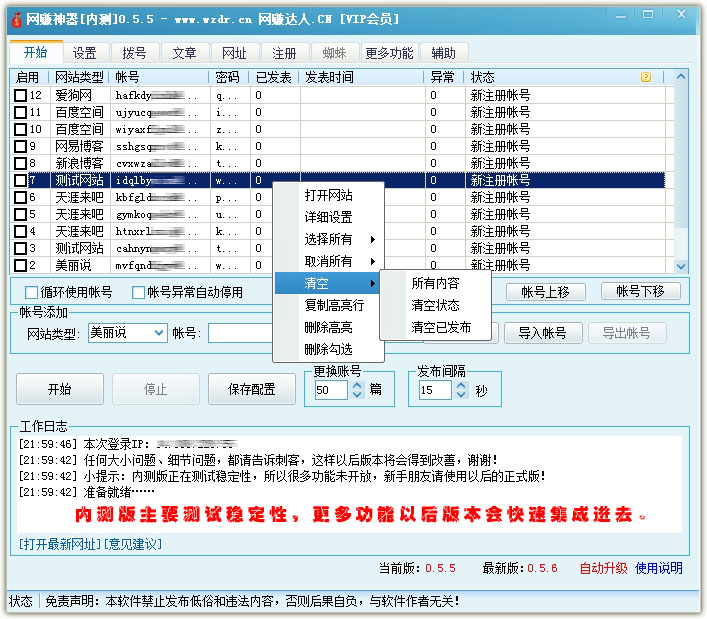Click the 保存配置 button
707x619 pixels.
[252, 389]
